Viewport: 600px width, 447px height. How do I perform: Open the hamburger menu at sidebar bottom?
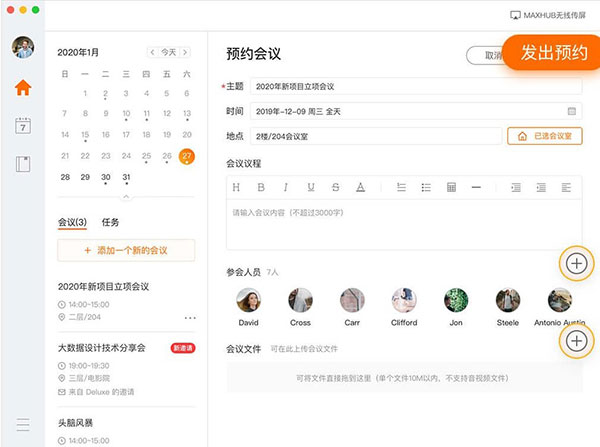click(x=22, y=424)
